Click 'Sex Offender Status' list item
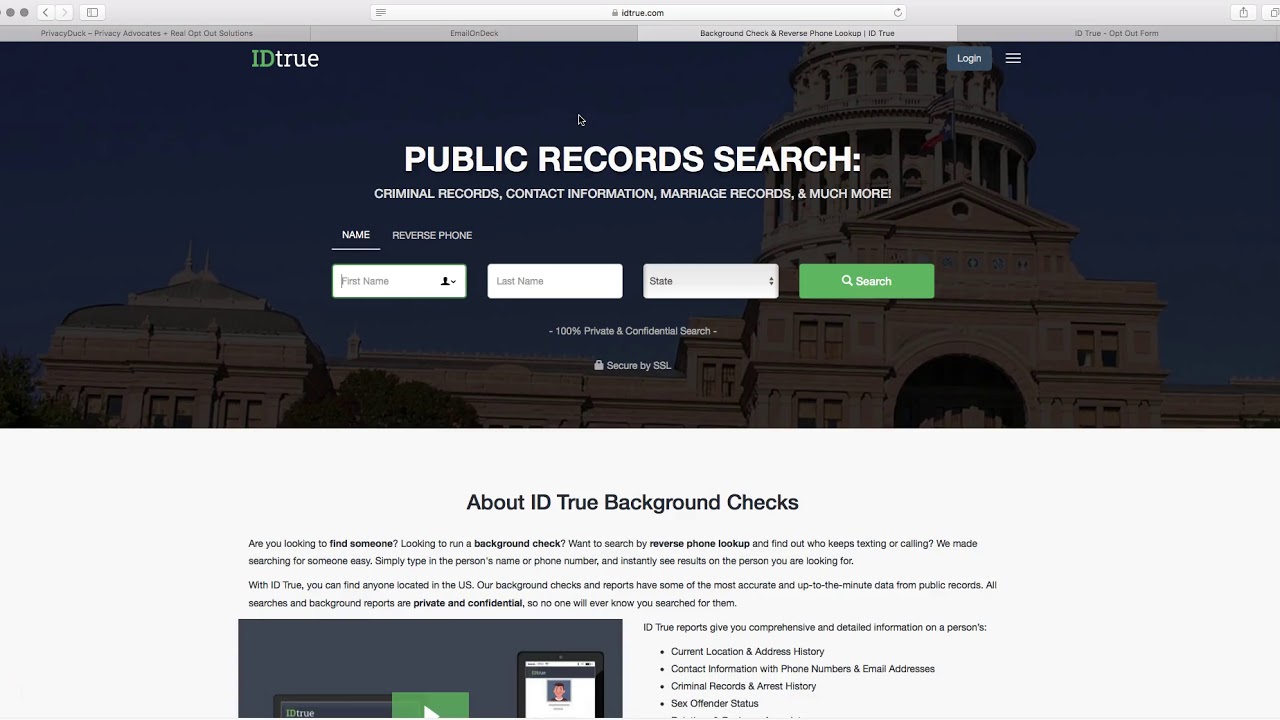This screenshot has height=720, width=1280. pos(715,704)
